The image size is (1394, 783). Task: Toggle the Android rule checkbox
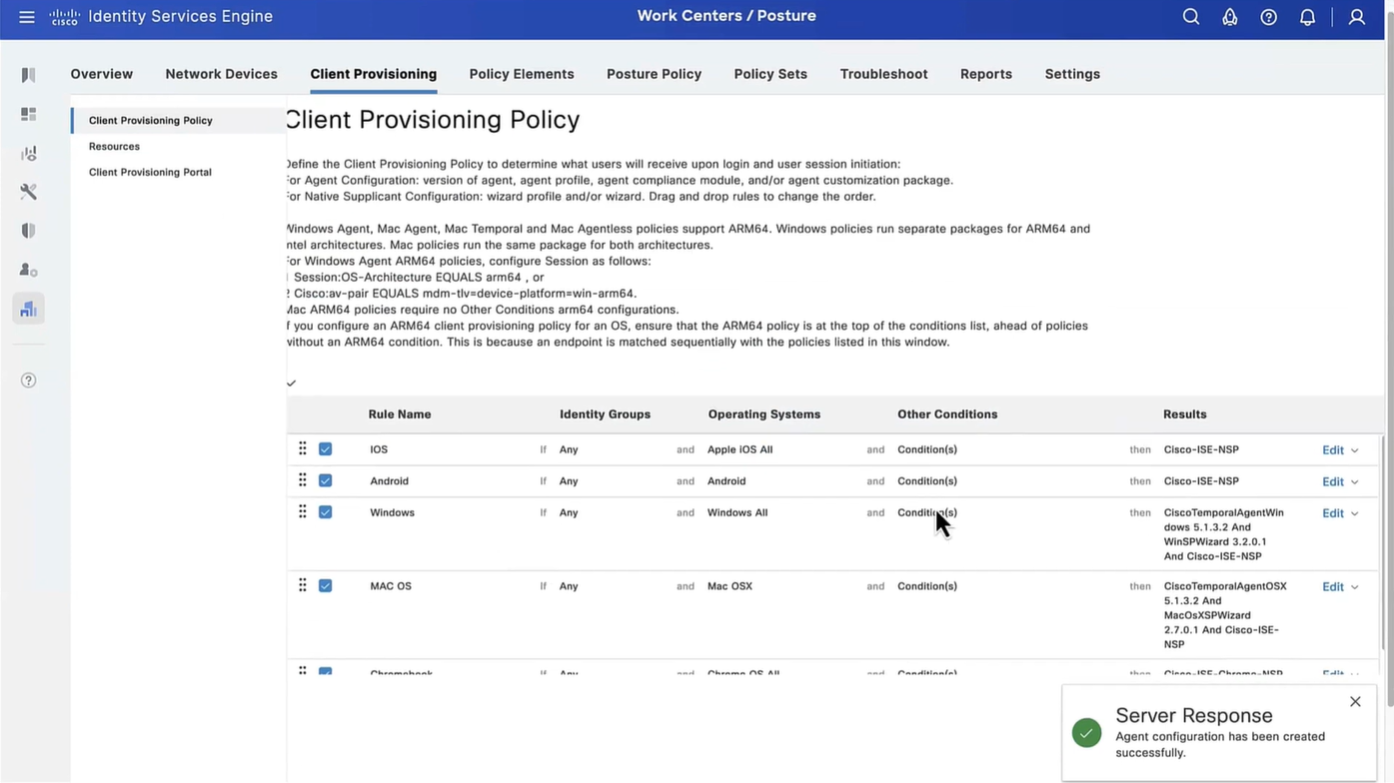click(x=325, y=481)
